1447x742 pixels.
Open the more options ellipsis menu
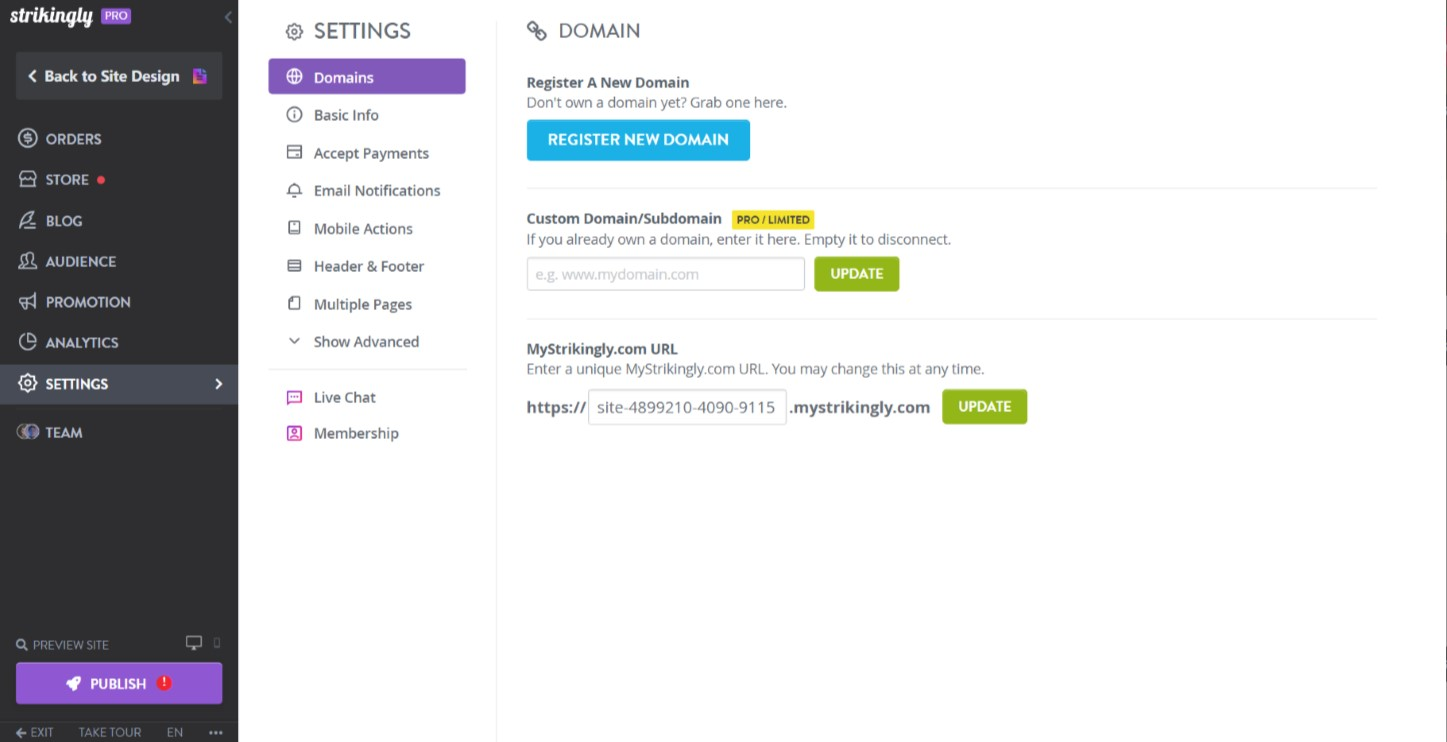point(215,733)
